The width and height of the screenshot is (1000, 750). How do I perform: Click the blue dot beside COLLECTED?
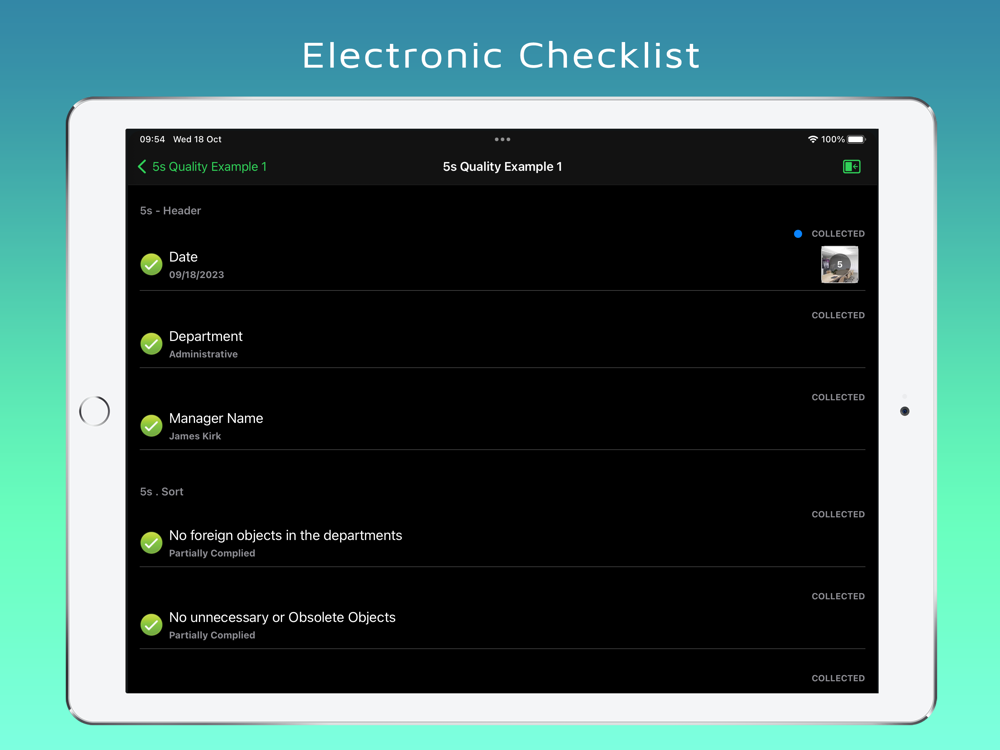[798, 234]
